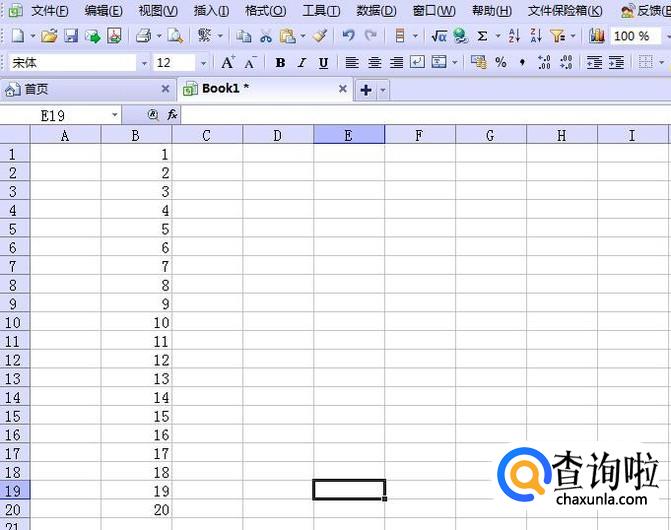Save the workbook with the floppy disk icon
Image resolution: width=671 pixels, height=530 pixels.
click(x=71, y=36)
